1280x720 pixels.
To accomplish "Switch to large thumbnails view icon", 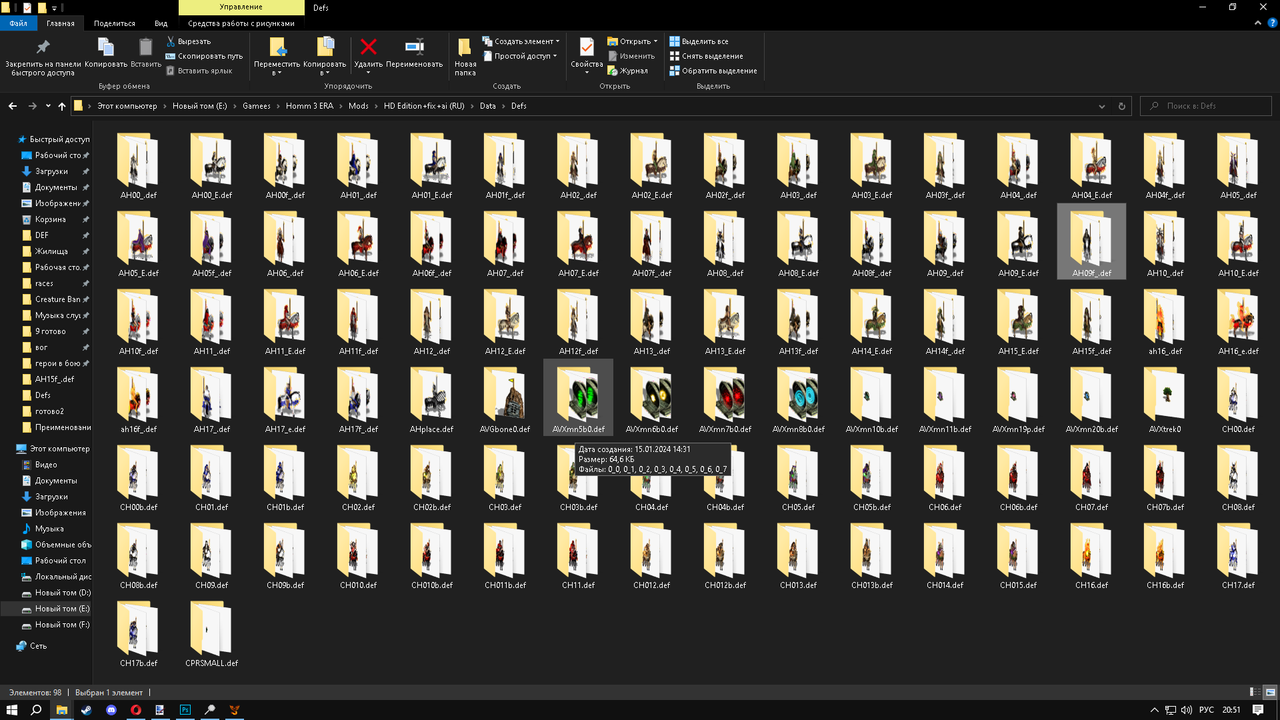I will [x=1268, y=692].
